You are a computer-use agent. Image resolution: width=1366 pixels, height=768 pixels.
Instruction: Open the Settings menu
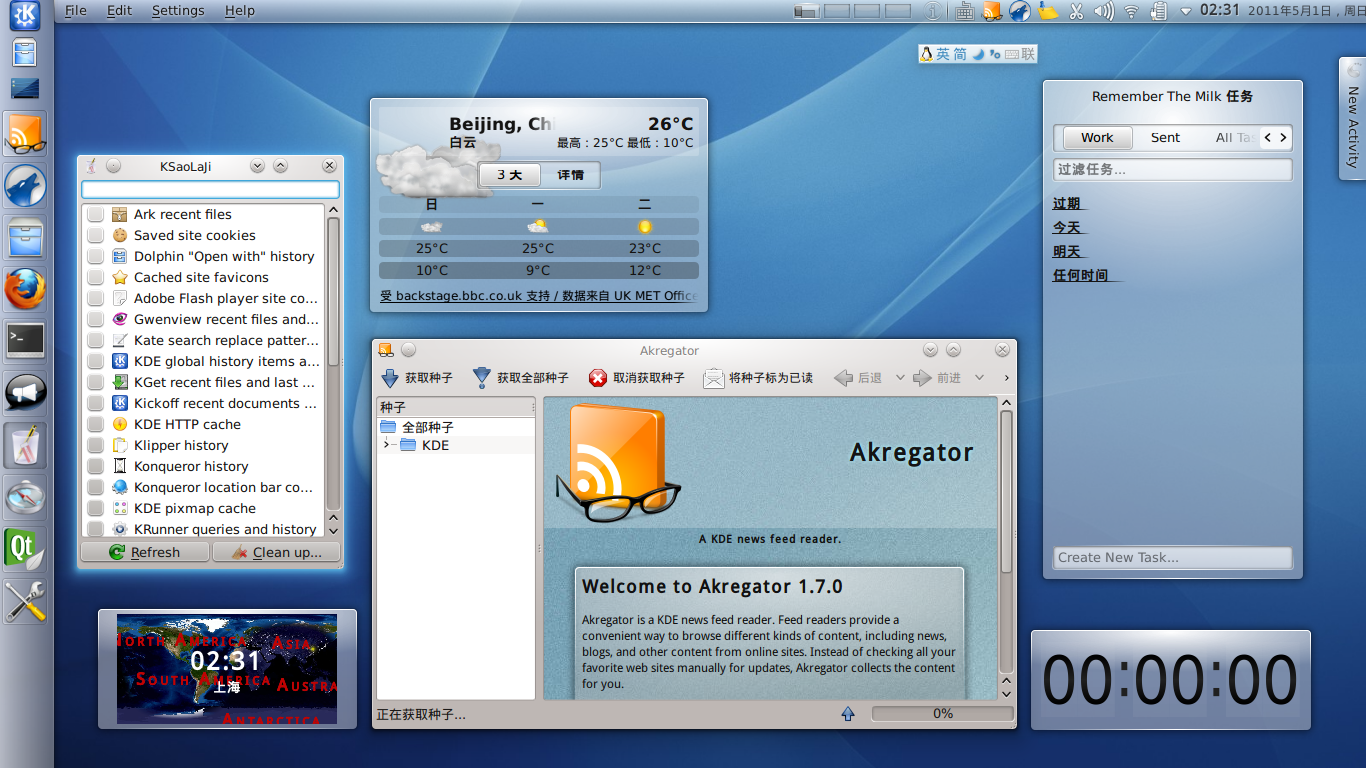[178, 11]
